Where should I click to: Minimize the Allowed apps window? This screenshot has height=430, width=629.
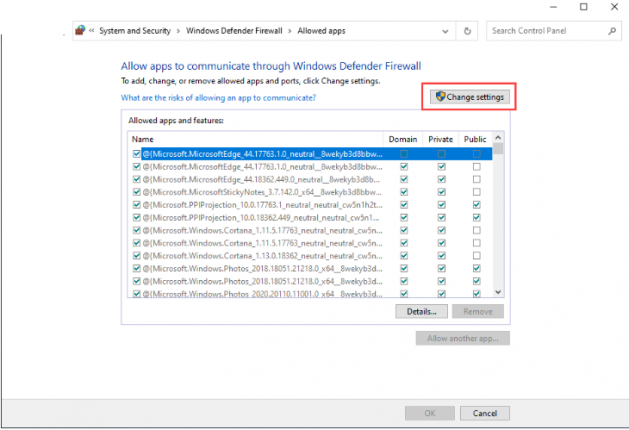554,7
